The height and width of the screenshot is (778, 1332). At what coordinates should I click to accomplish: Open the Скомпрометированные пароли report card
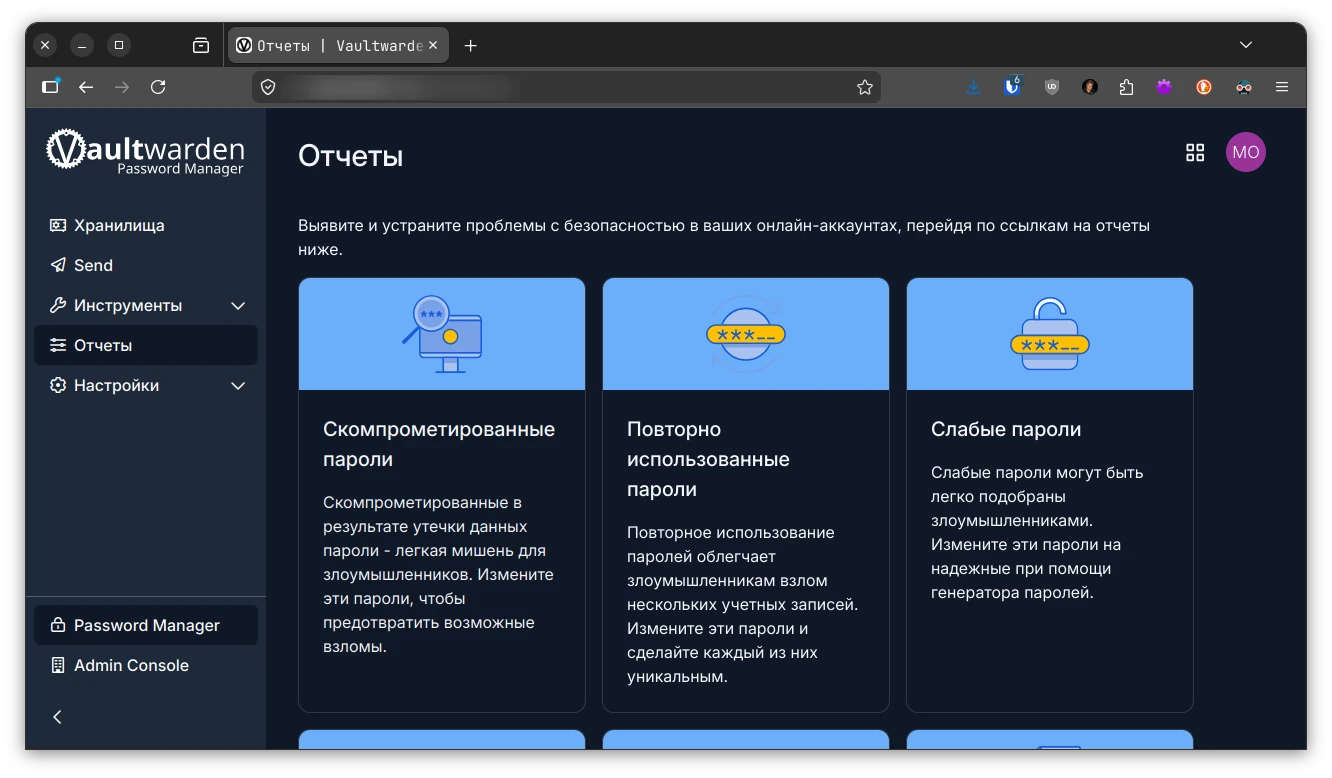[441, 494]
